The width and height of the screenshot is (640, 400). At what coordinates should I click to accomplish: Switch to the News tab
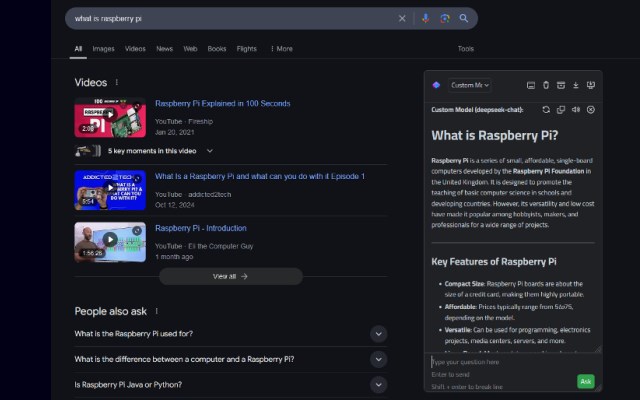point(164,49)
